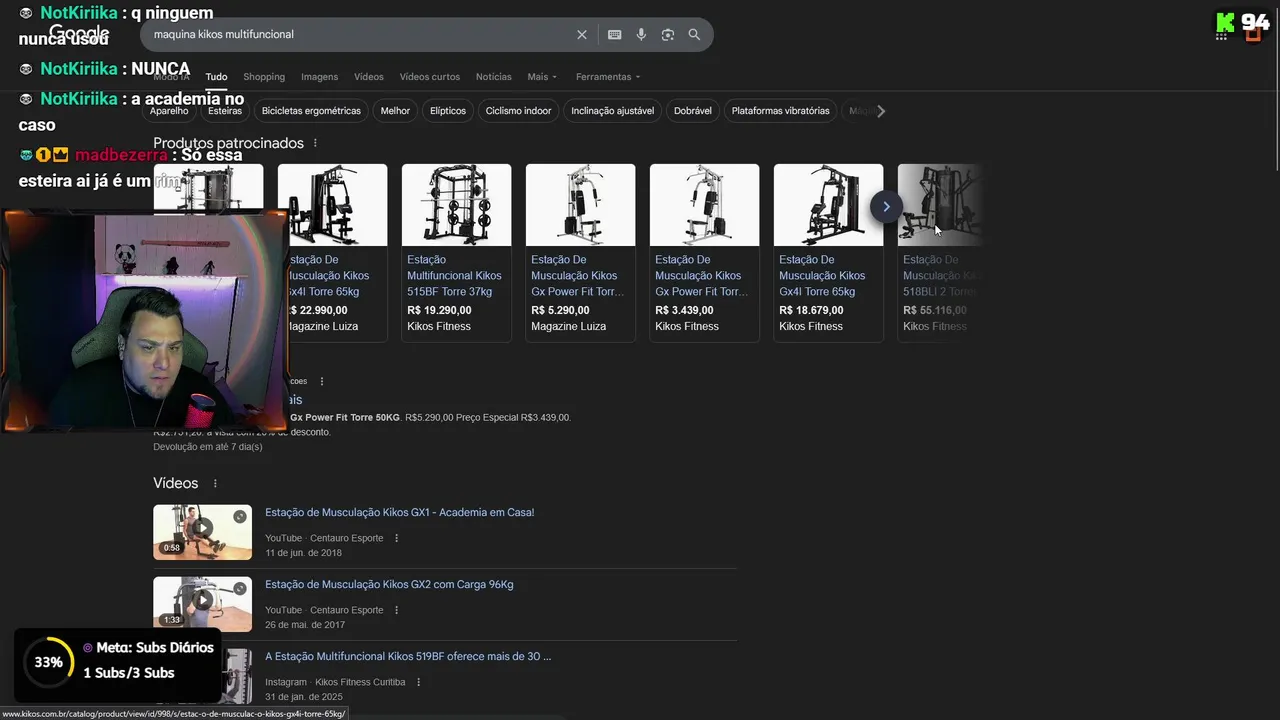Switch to the Imagens tab
Viewport: 1280px width, 720px height.
(320, 77)
